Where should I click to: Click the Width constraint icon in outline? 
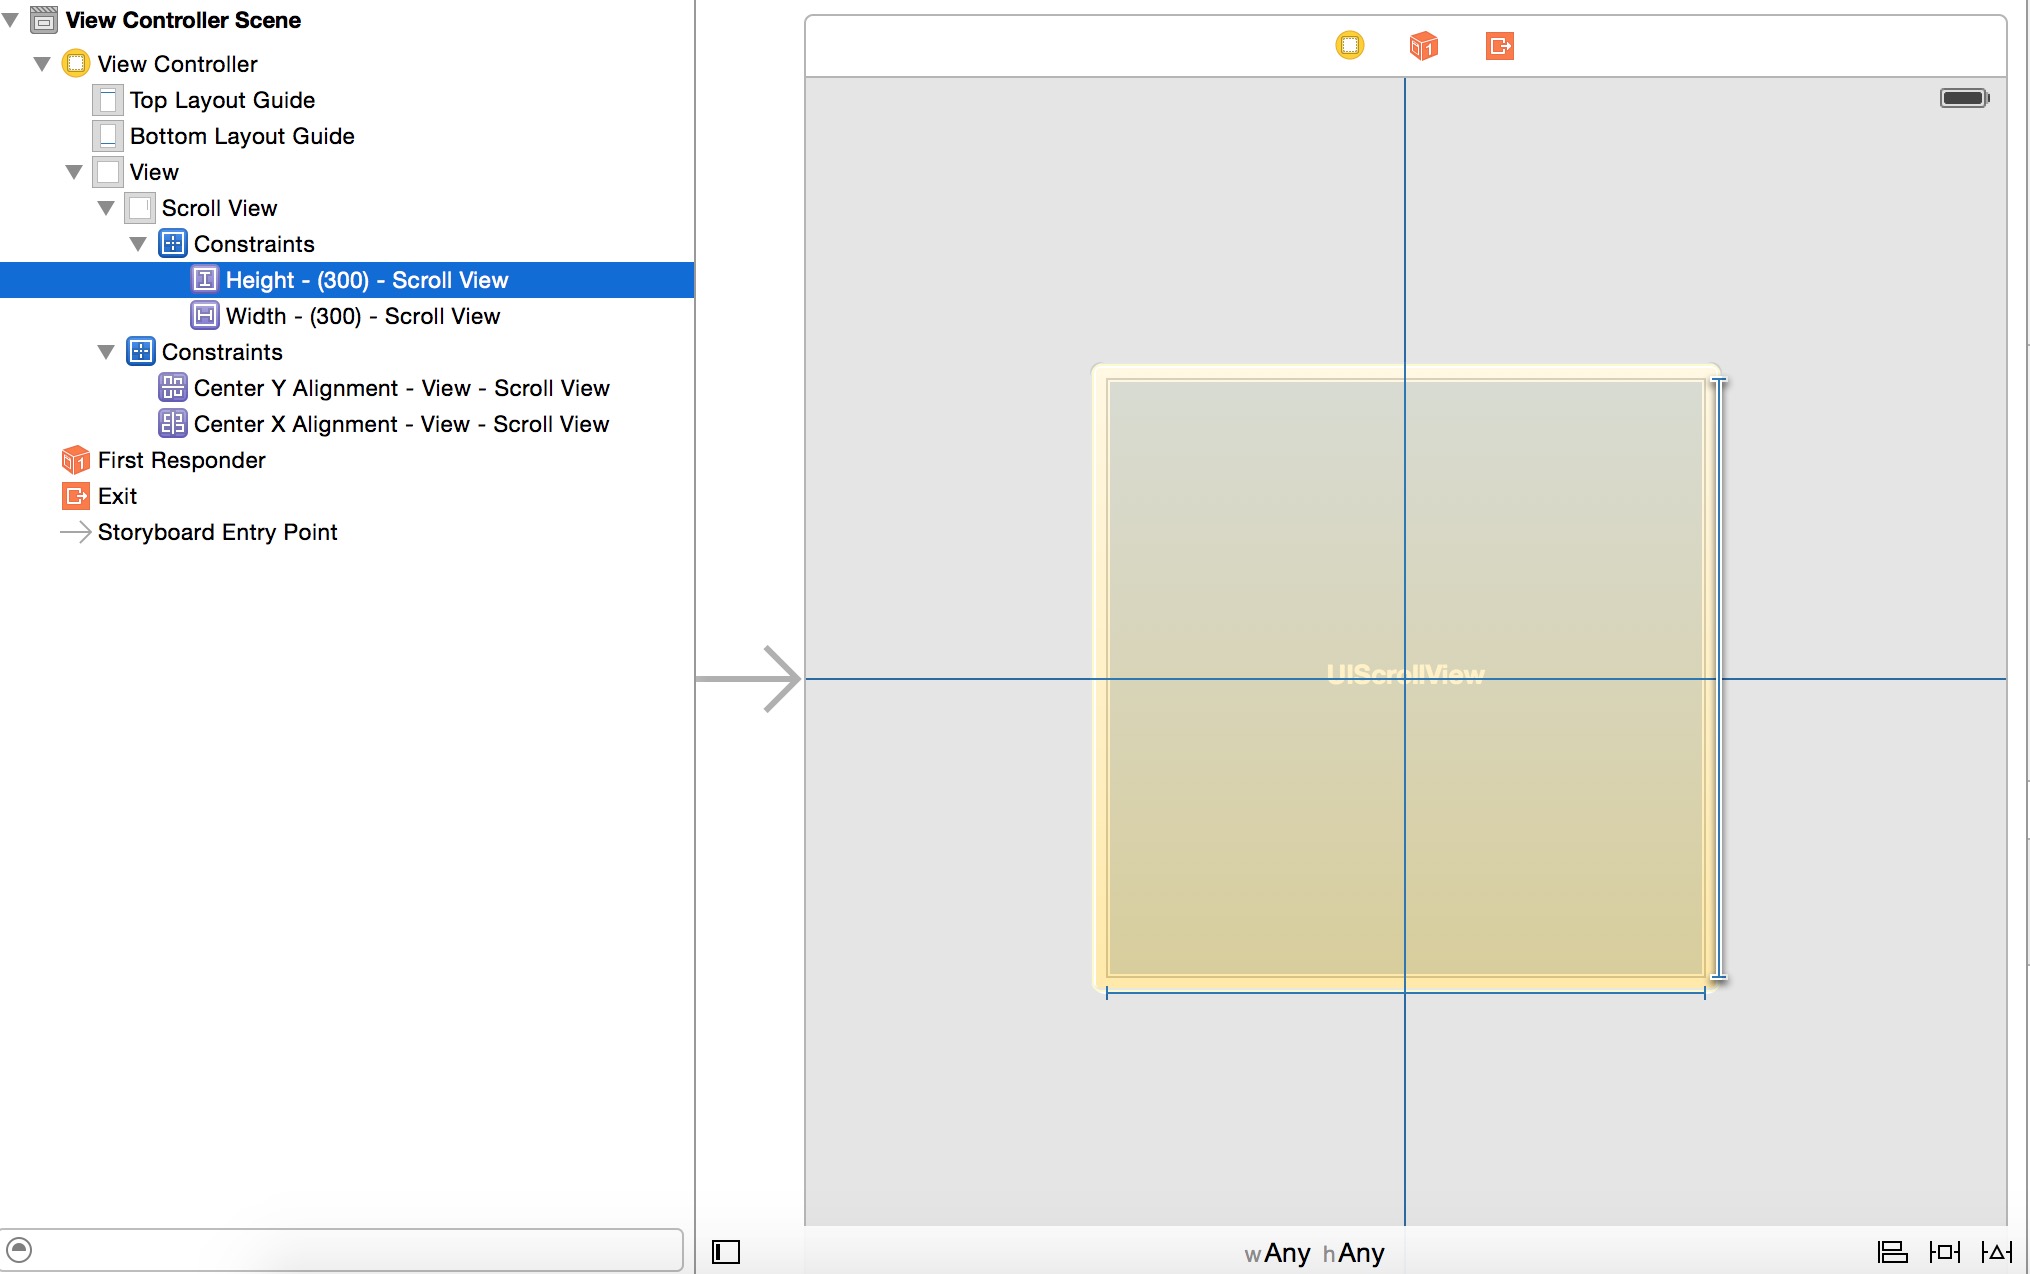click(x=205, y=316)
